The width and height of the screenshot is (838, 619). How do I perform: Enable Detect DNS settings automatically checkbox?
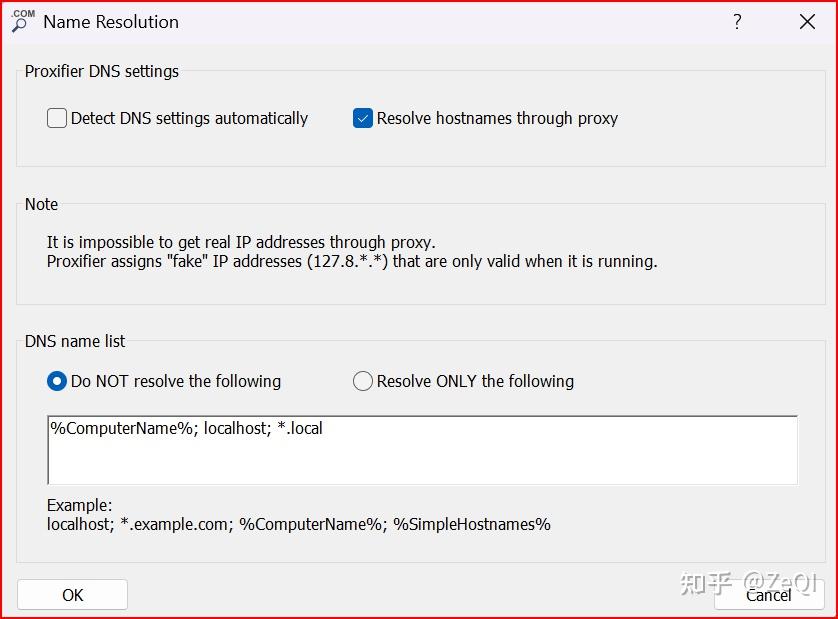pos(57,118)
